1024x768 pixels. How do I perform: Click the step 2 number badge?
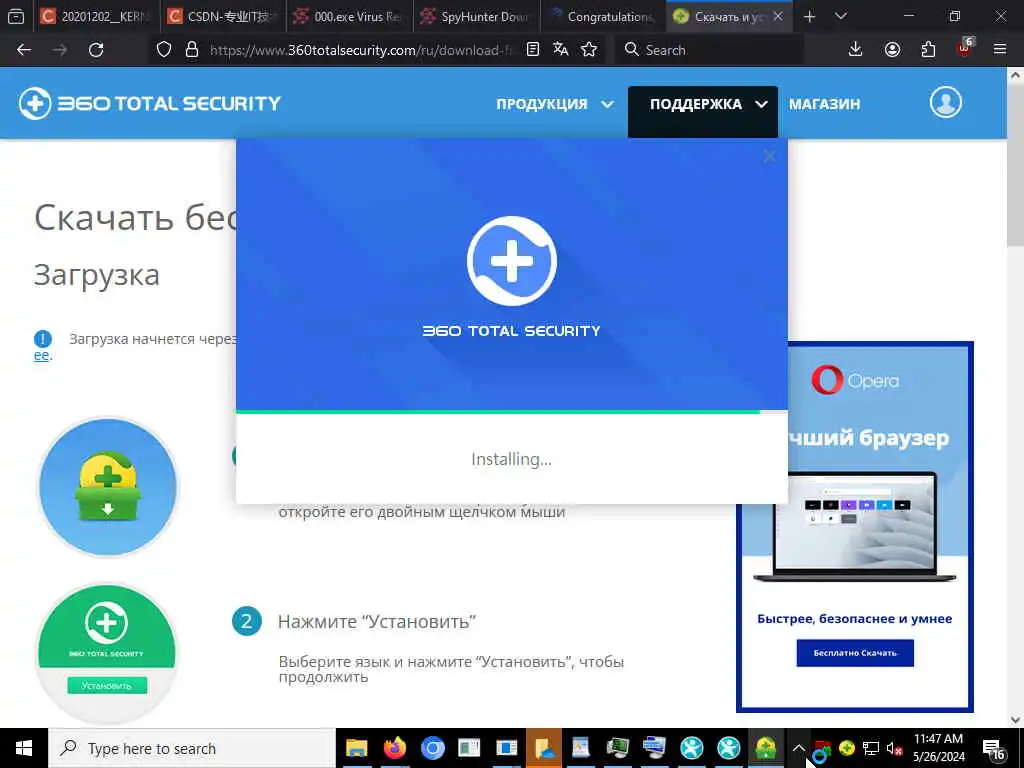pyautogui.click(x=246, y=621)
